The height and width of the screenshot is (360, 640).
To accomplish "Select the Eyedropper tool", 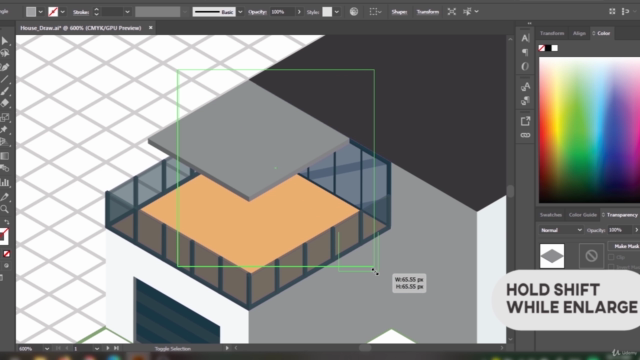I will click(x=4, y=197).
